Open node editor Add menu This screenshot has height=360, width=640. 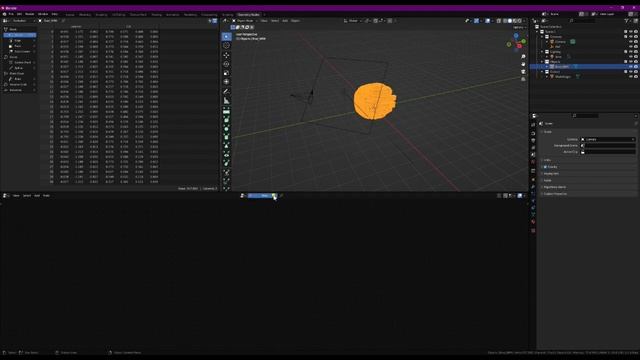[37, 196]
